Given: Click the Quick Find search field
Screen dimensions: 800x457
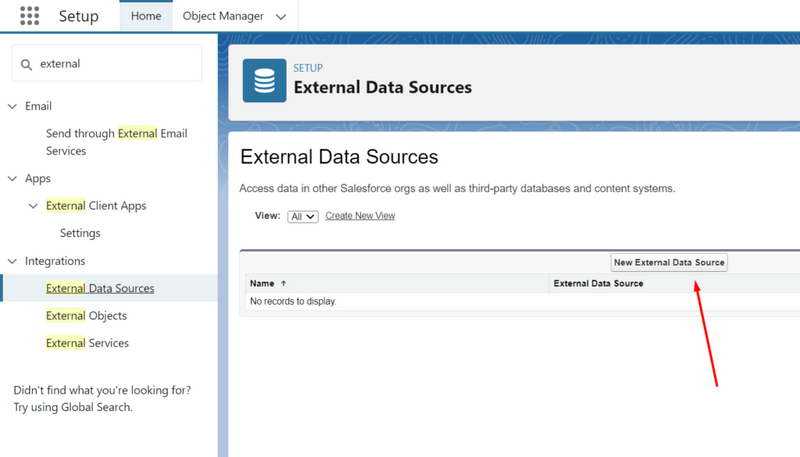Looking at the screenshot, I should (107, 64).
